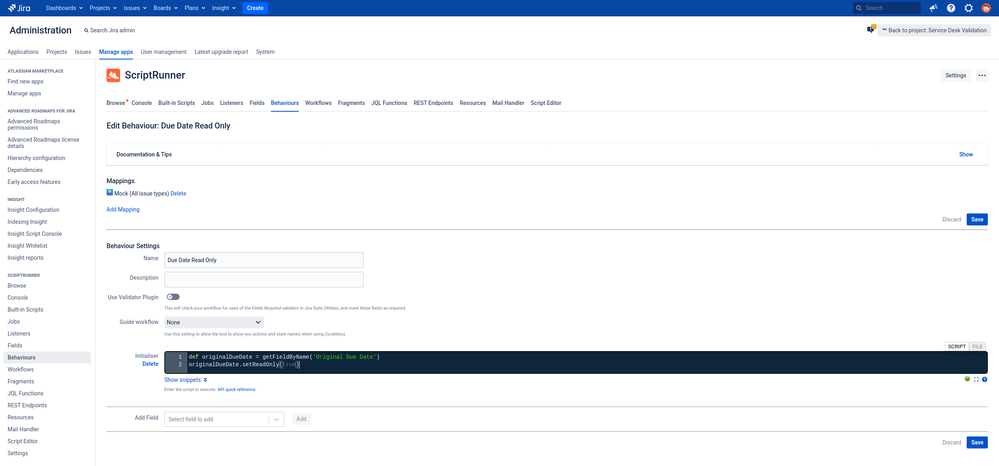Switch to the Applications admin tab
This screenshot has height=466, width=999.
(x=23, y=52)
